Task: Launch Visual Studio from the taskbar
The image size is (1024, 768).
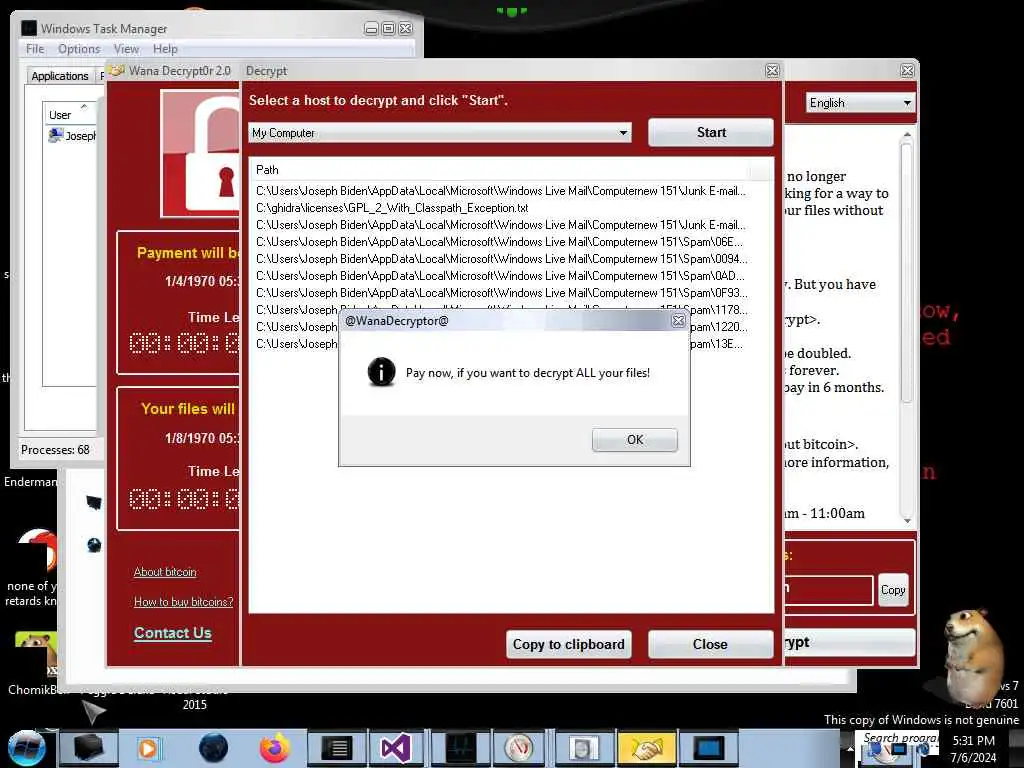Action: pos(396,748)
